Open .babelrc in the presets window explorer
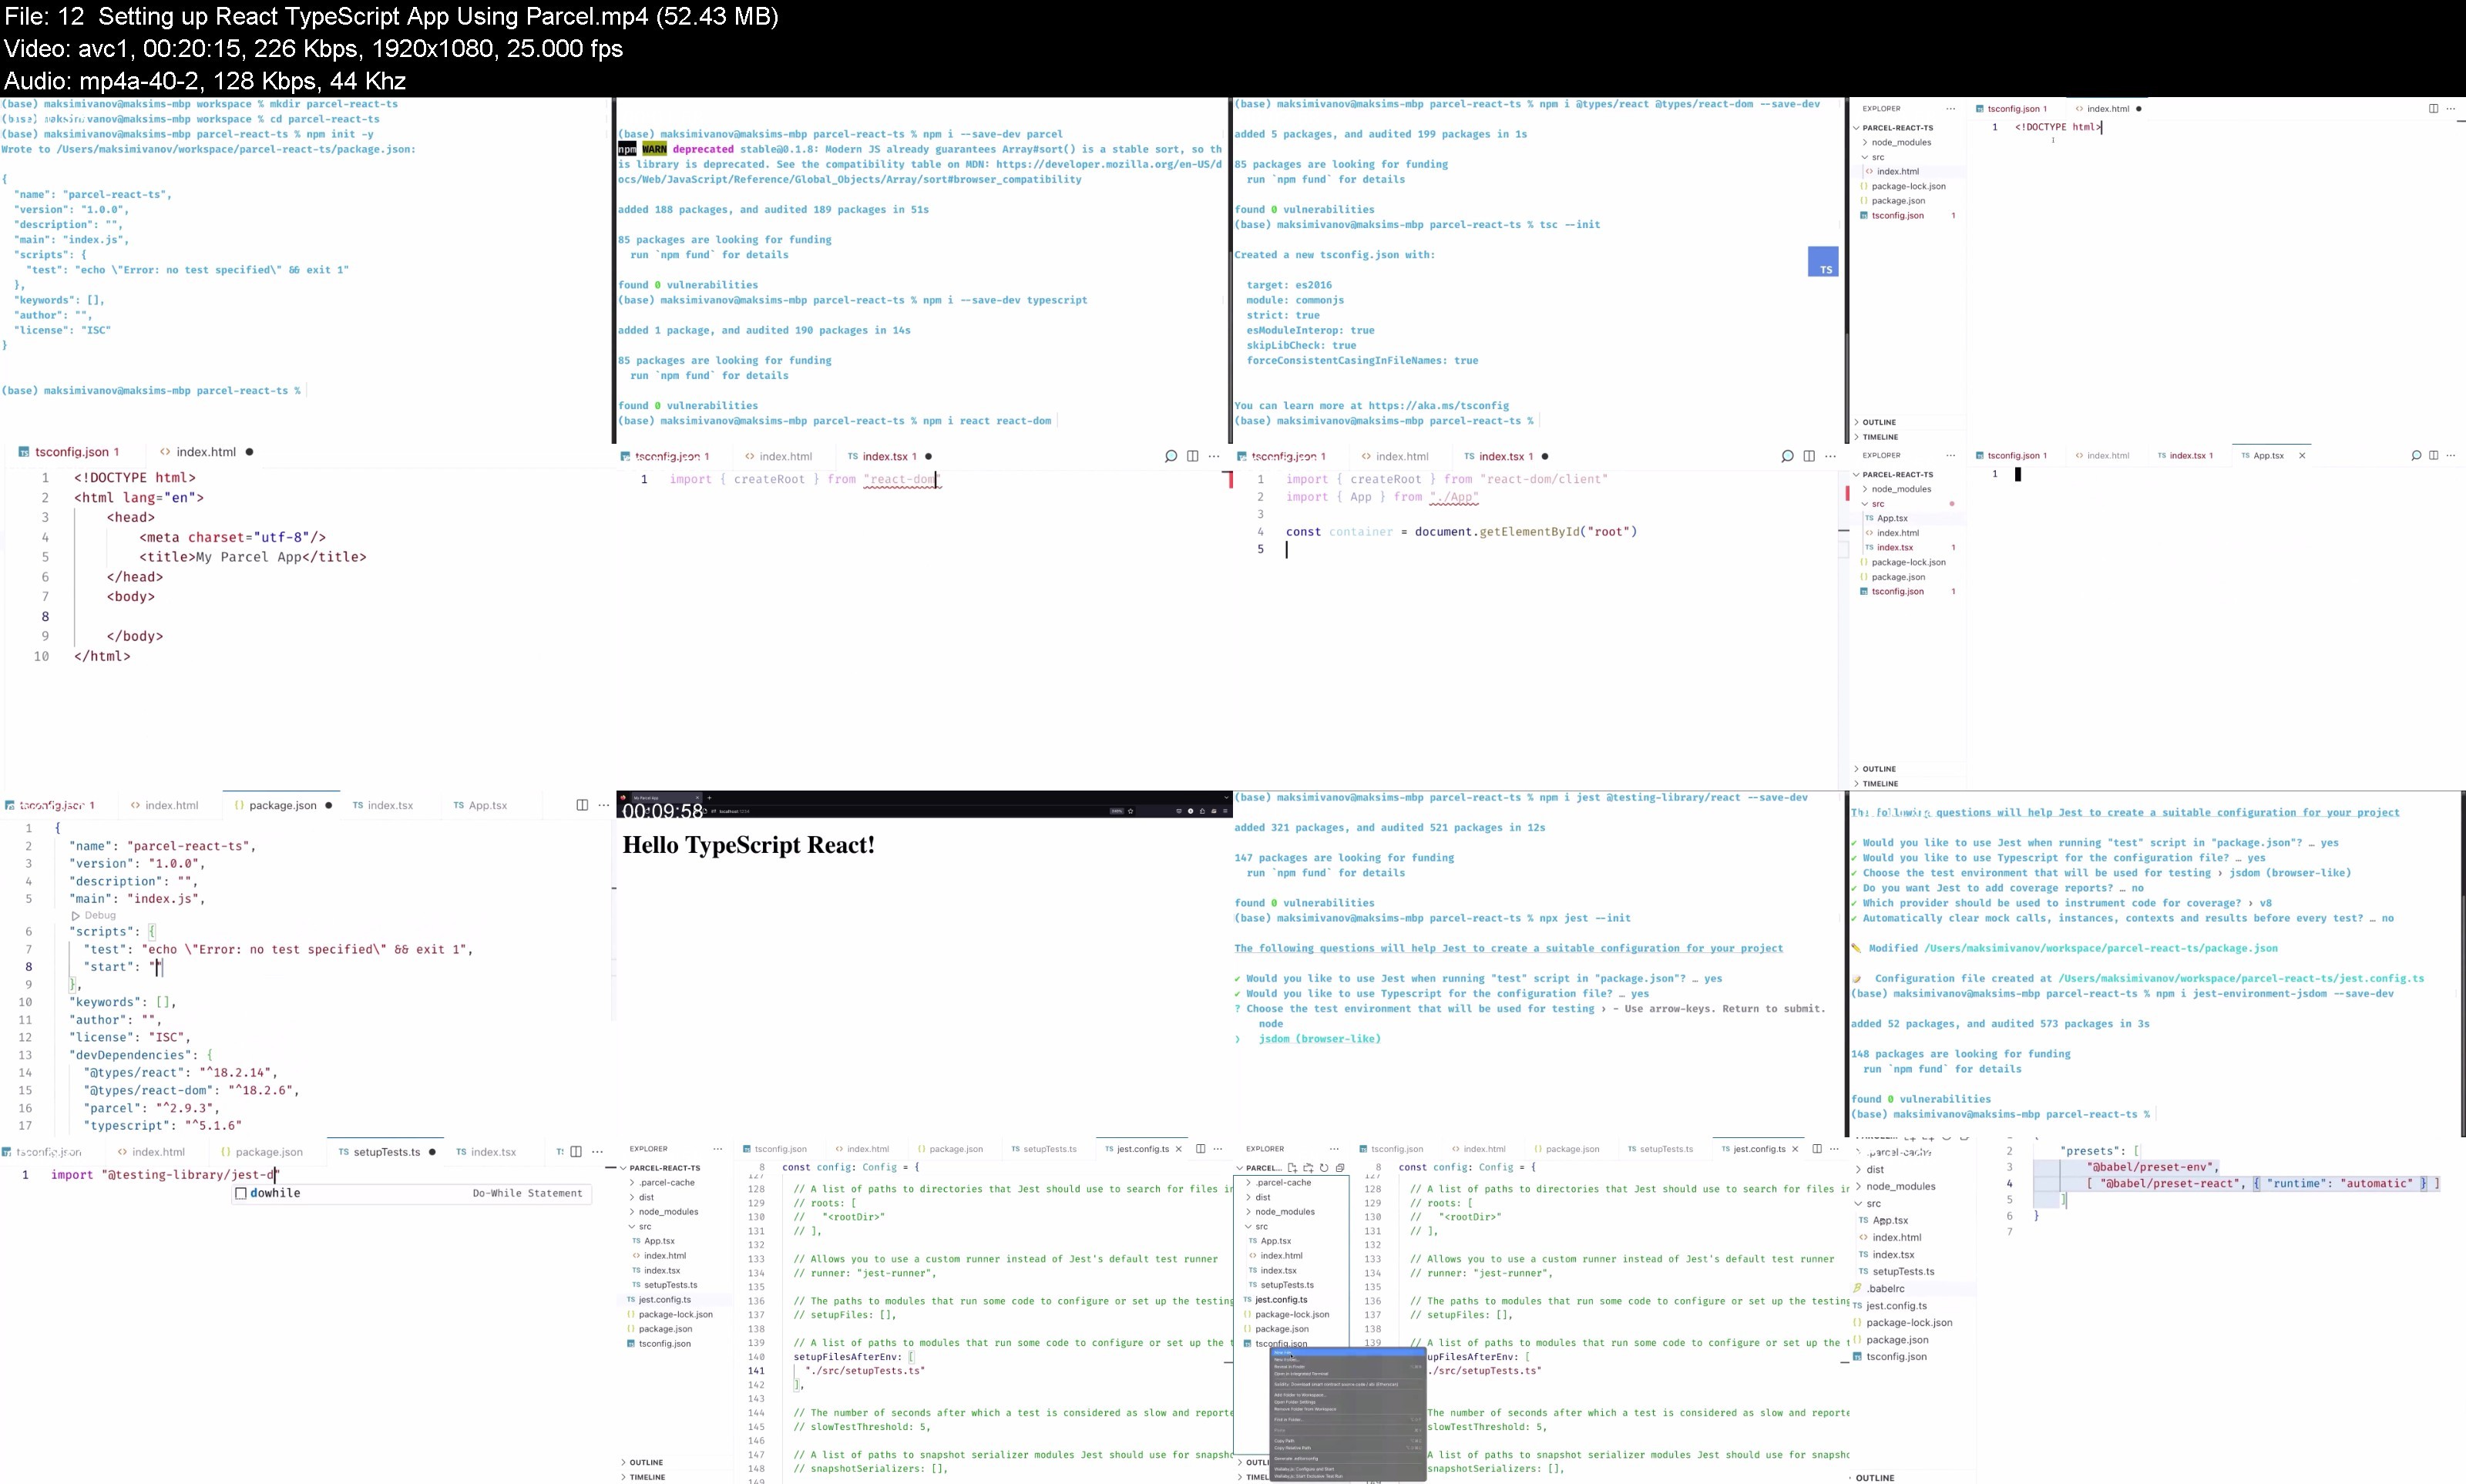This screenshot has width=2466, height=1484. [1885, 1289]
